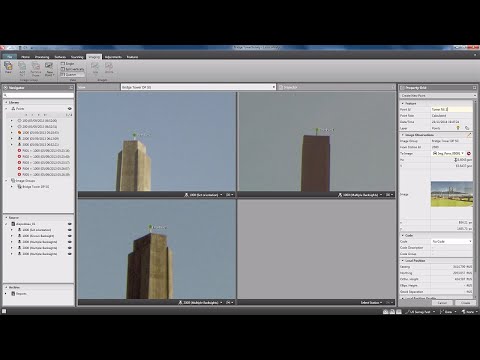Click the camera icon in status bar
This screenshot has width=480, height=360.
386,312
